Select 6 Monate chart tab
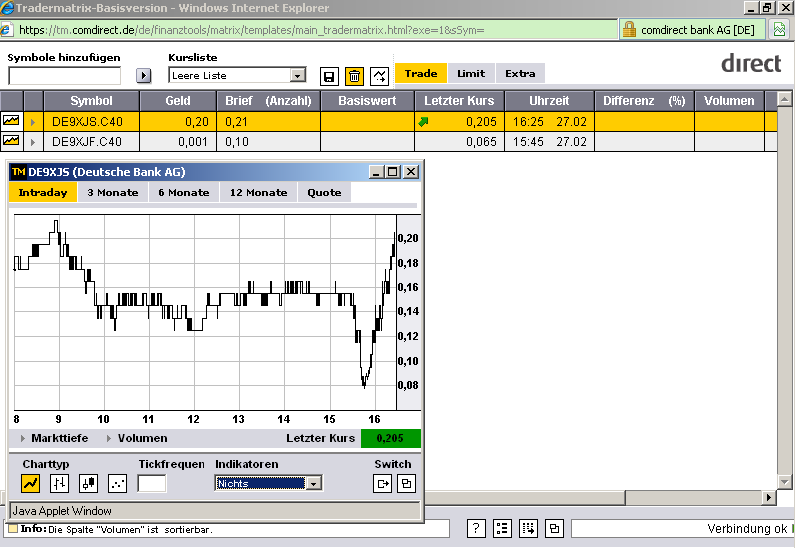 (x=184, y=193)
